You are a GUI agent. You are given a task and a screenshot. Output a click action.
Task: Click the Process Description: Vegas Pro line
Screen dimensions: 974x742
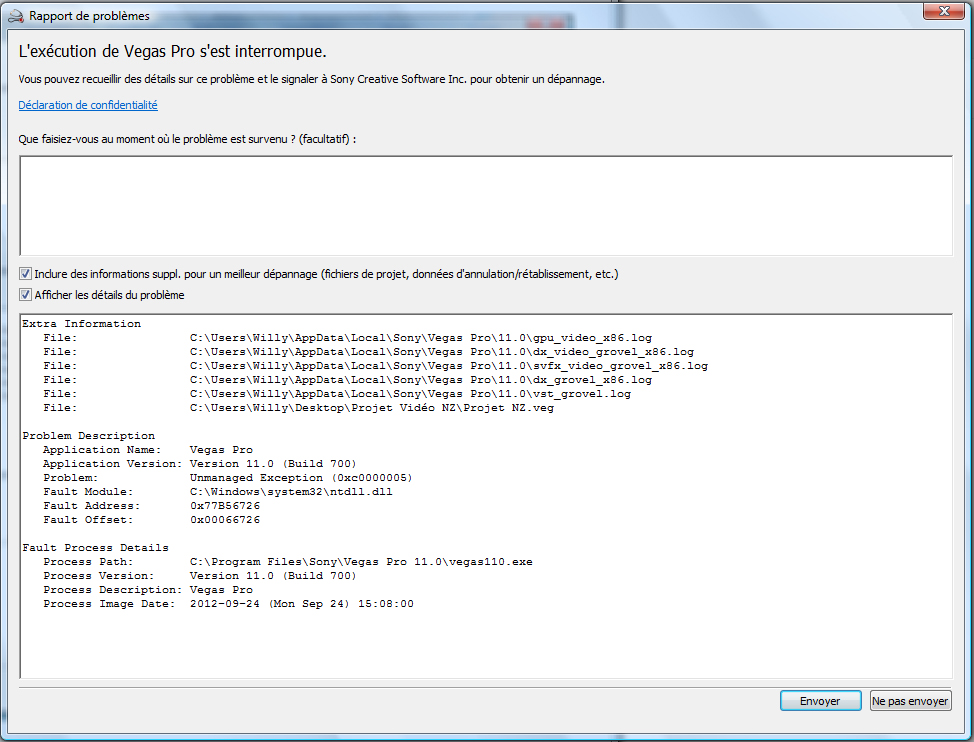pos(148,590)
